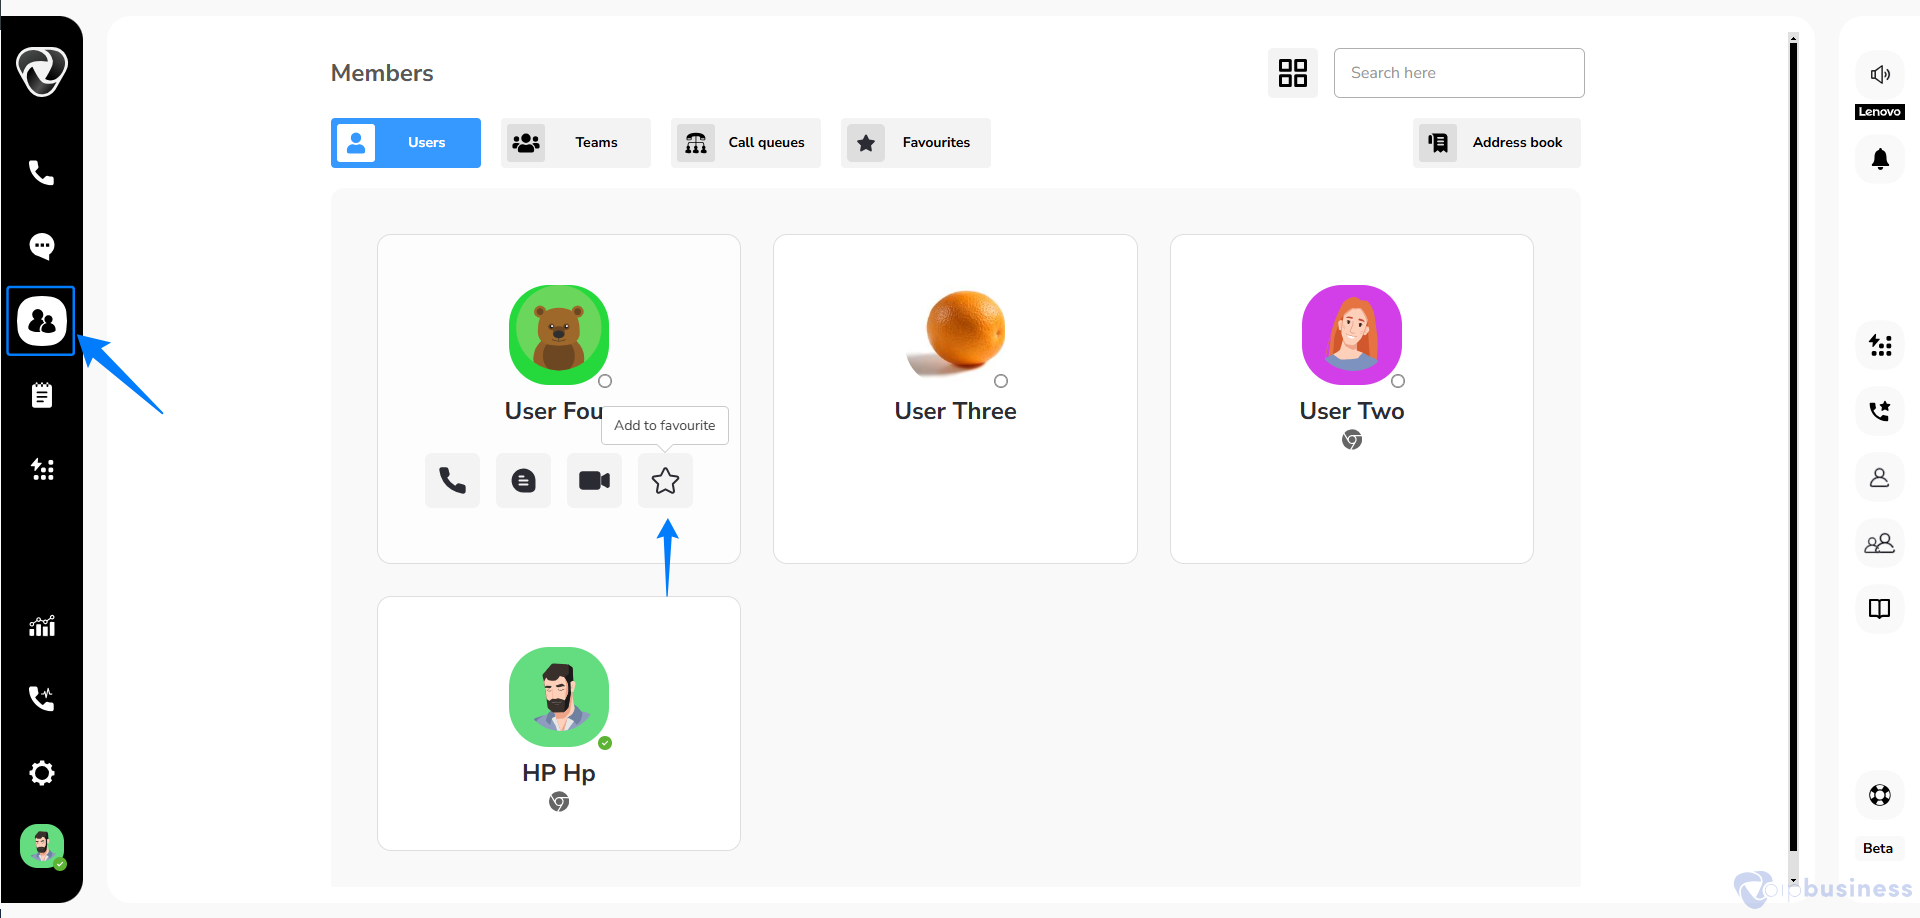Click the call button on User Four card
Screen dimensions: 1920x918
pos(452,481)
